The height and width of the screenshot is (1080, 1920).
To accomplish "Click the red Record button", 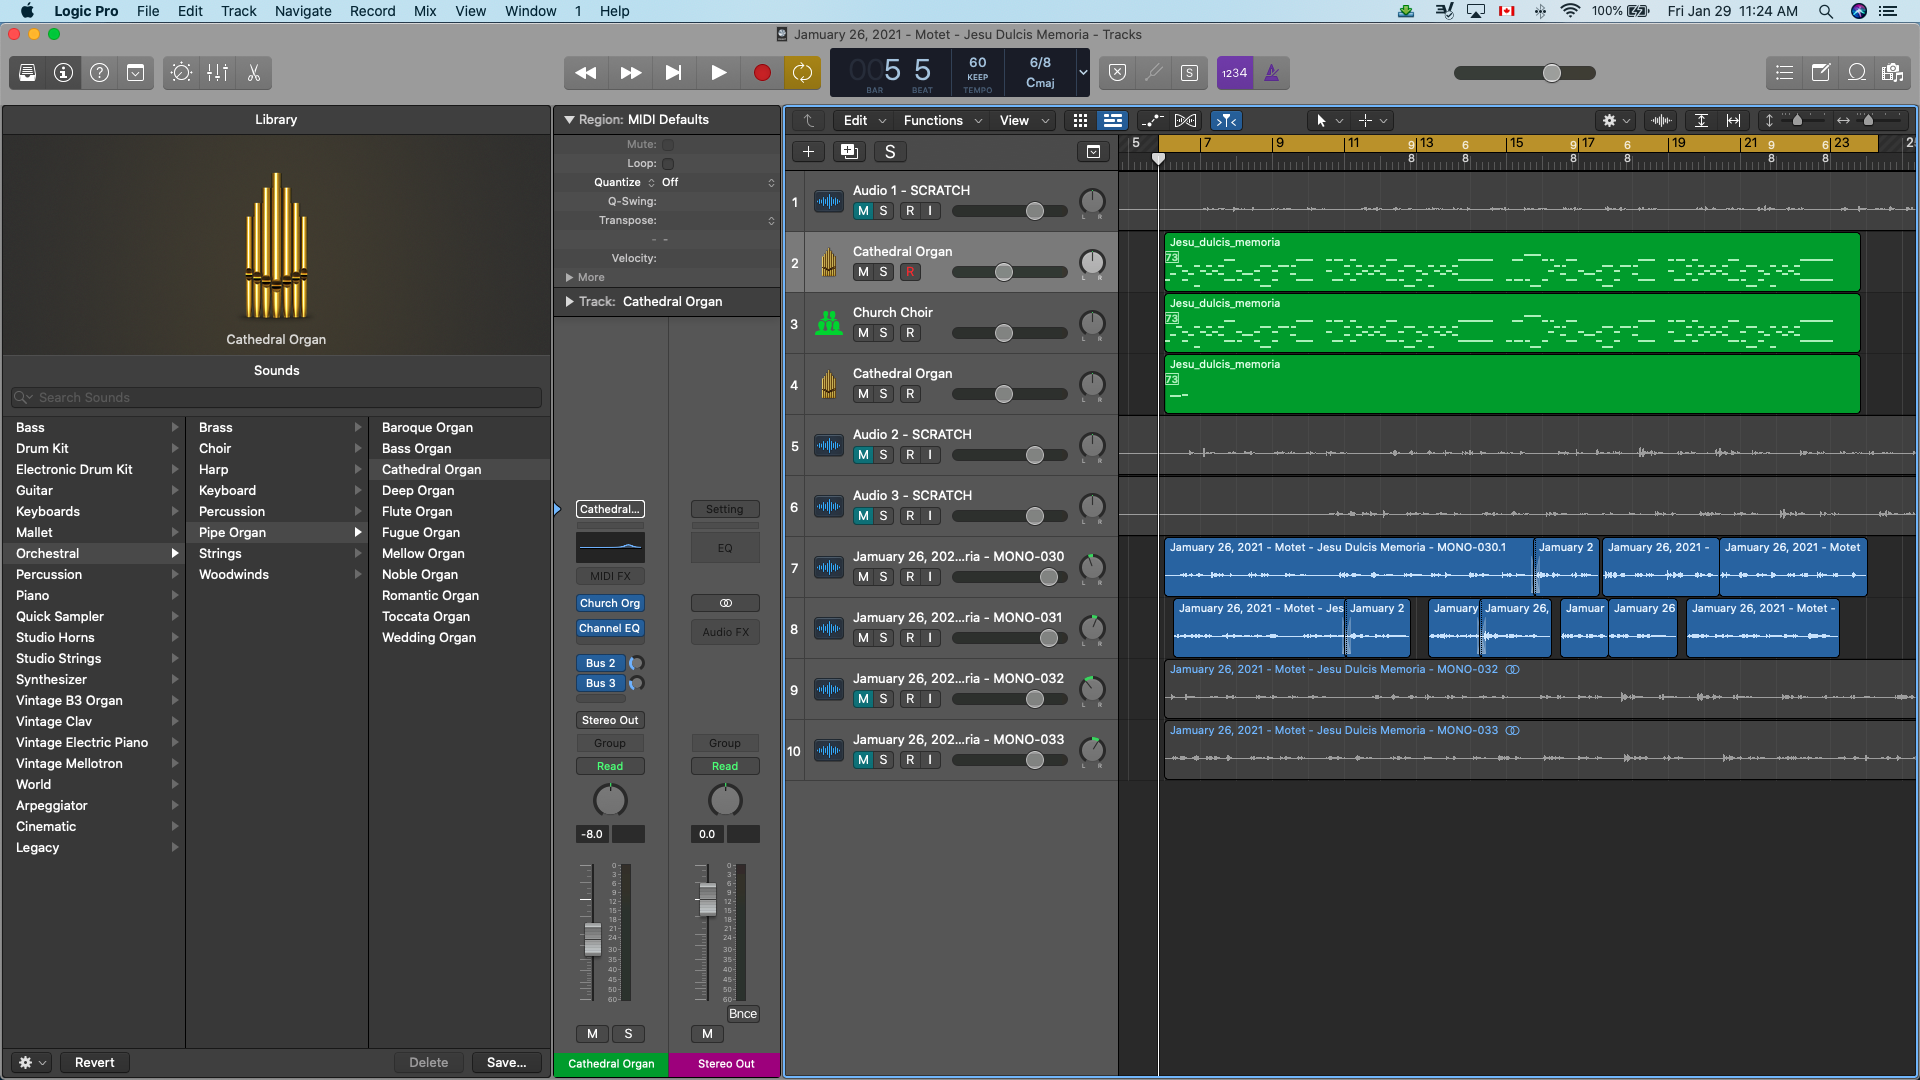I will (762, 73).
